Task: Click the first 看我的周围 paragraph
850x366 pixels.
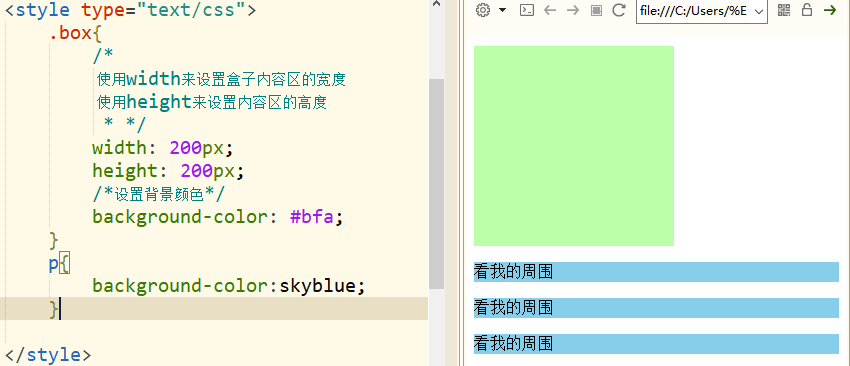Action: (656, 272)
